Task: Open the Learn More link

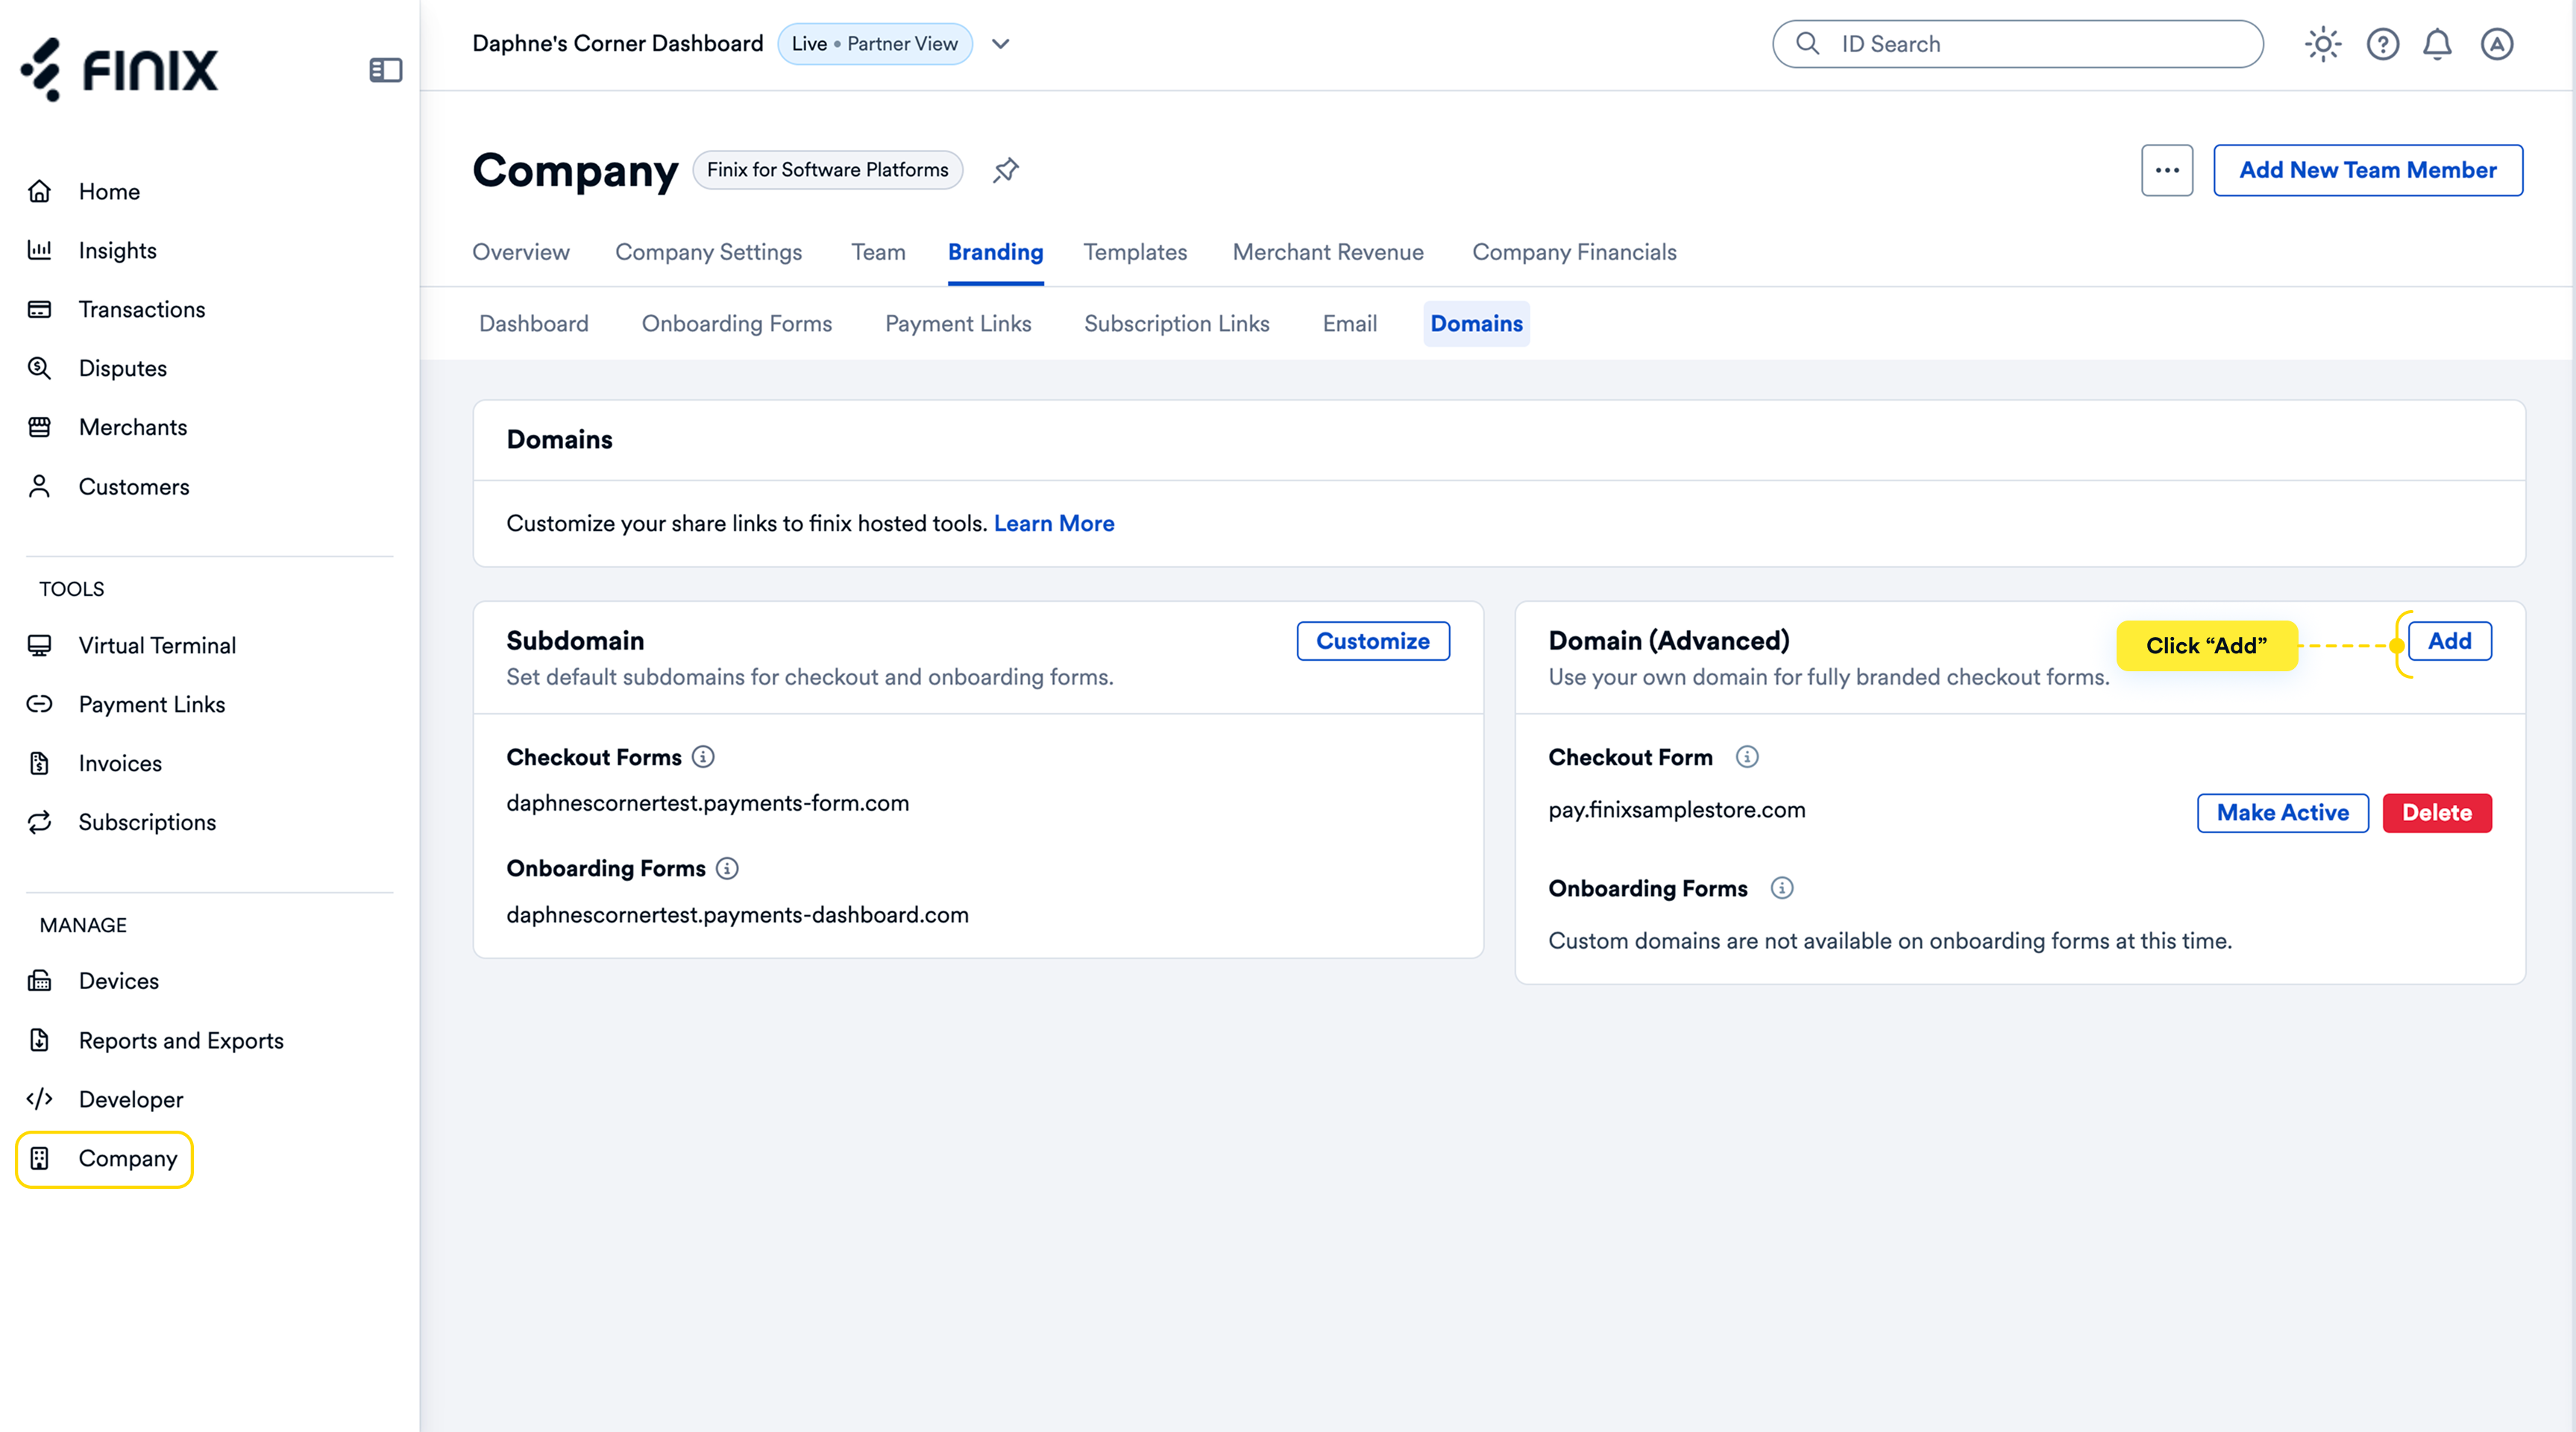Action: point(1054,524)
